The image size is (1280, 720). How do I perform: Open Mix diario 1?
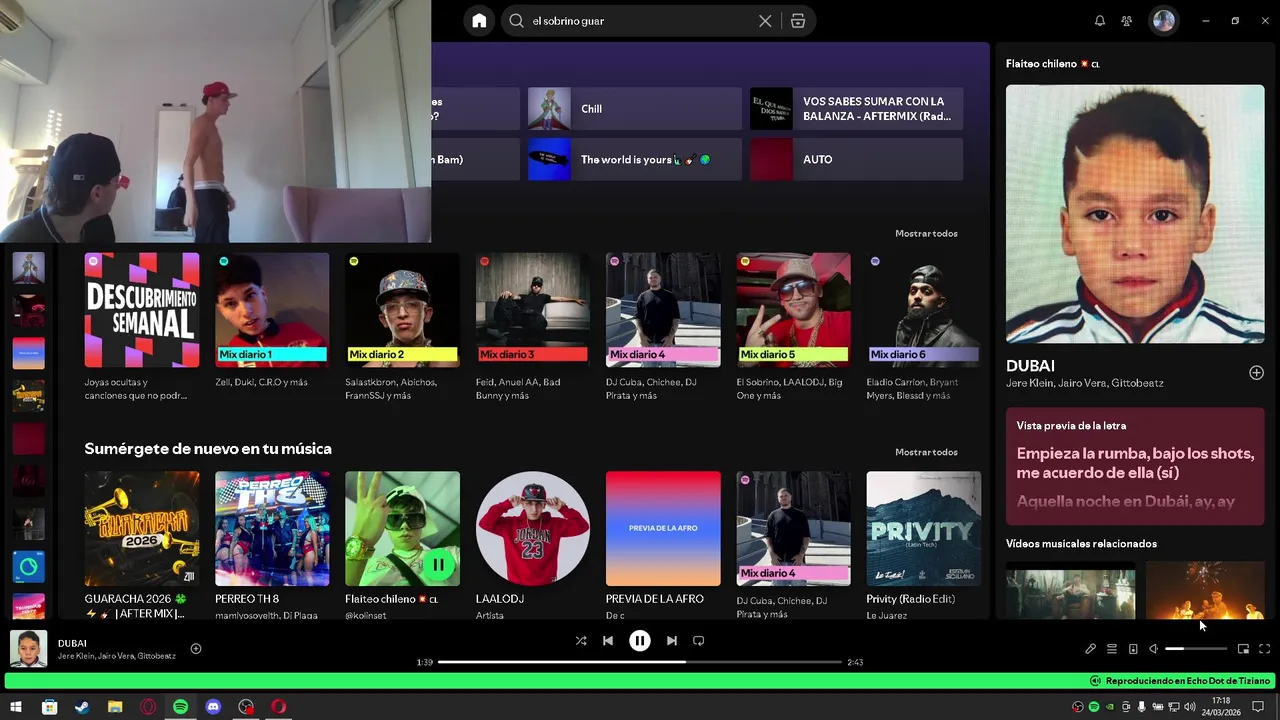[x=272, y=310]
